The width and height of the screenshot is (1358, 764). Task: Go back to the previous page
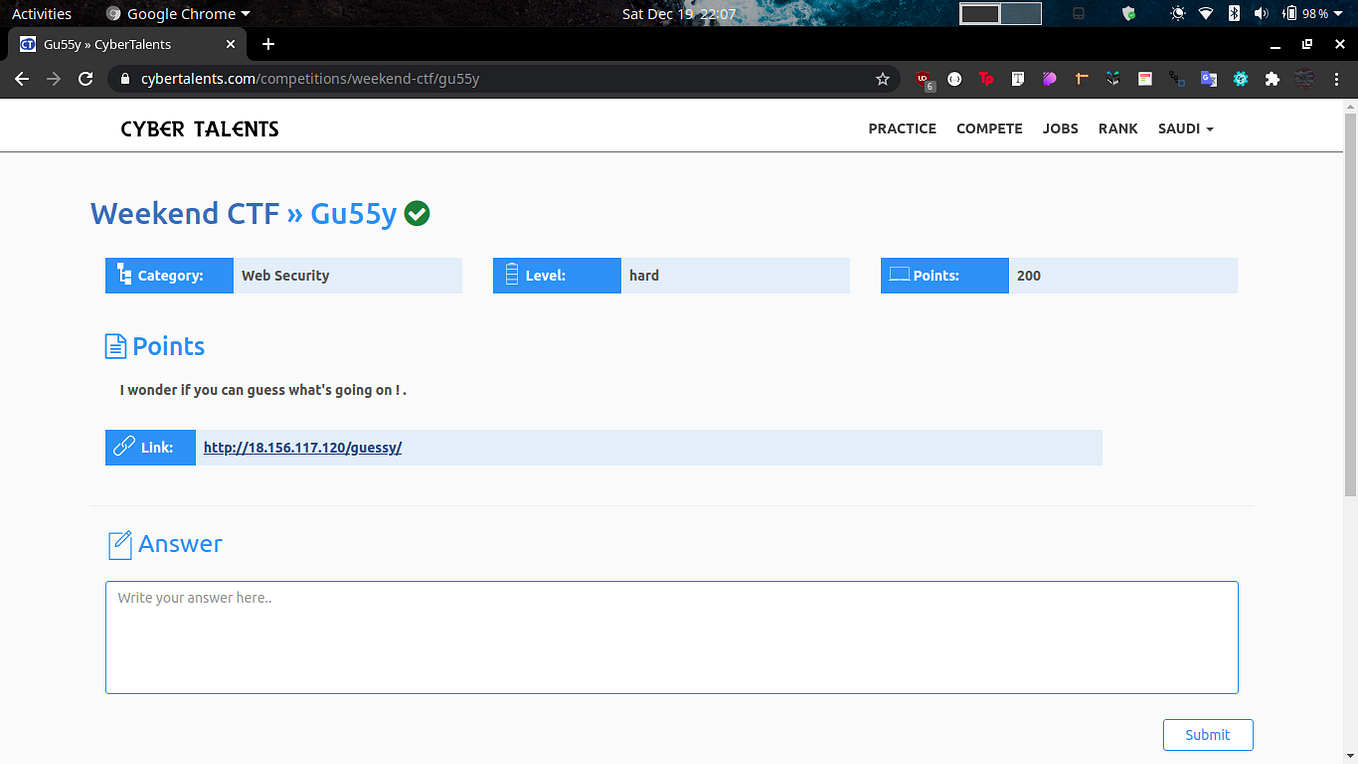point(22,79)
